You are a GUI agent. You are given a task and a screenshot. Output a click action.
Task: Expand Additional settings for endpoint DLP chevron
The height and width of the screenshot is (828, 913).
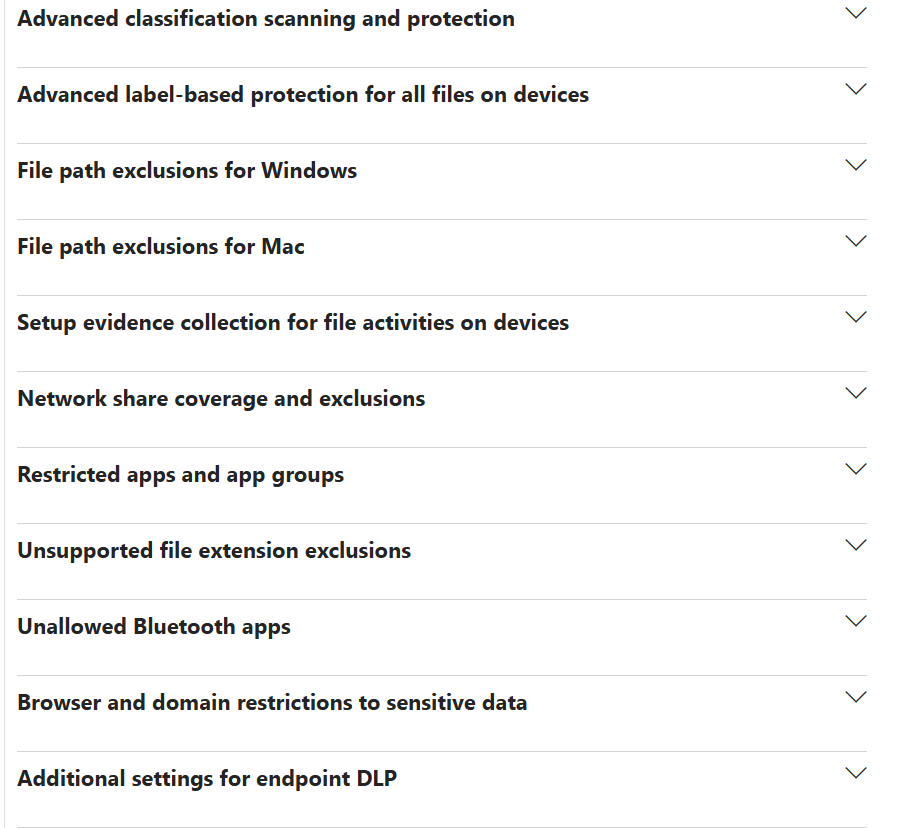pos(855,774)
